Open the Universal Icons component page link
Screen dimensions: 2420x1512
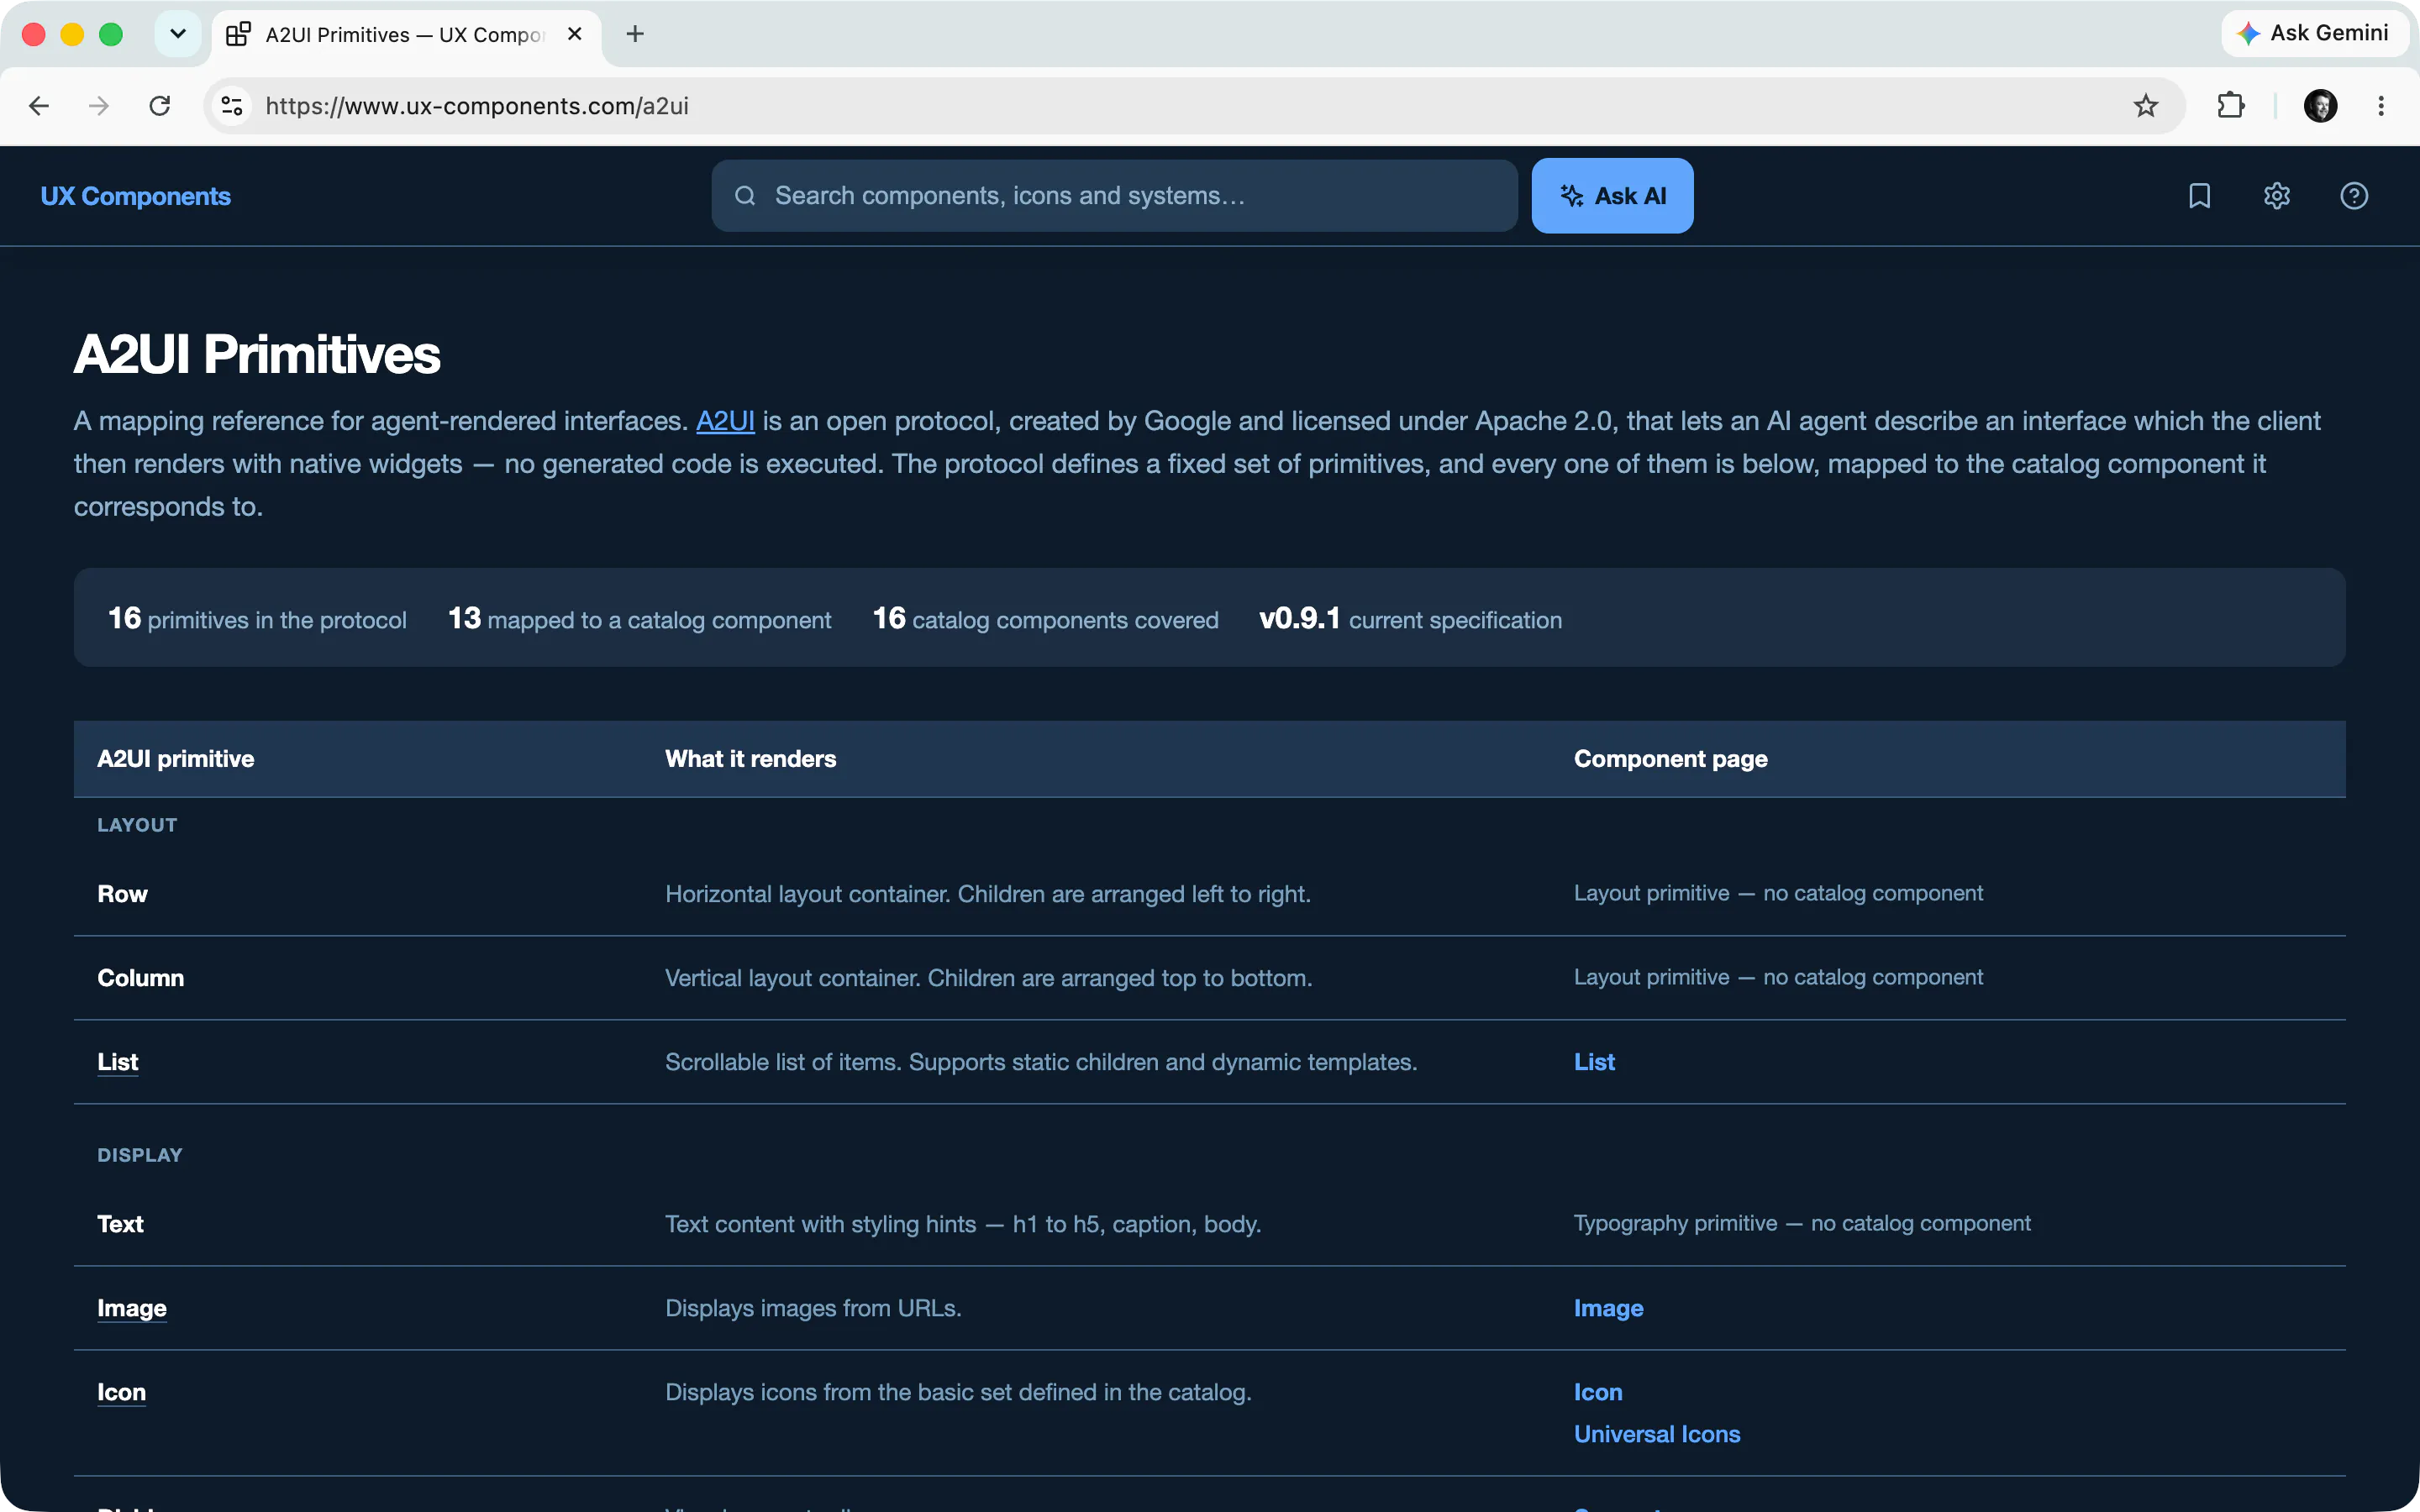coord(1657,1434)
